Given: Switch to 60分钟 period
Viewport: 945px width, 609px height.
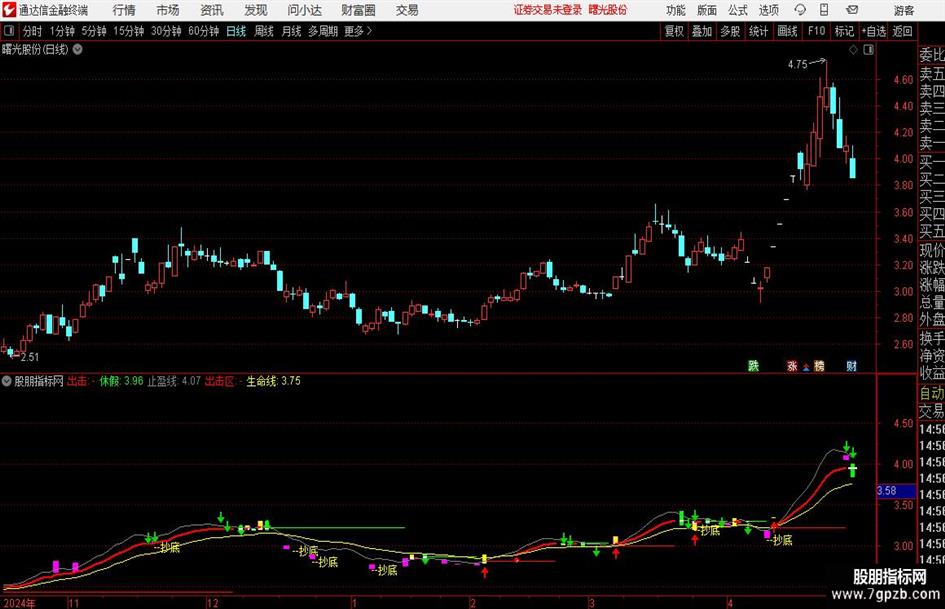Looking at the screenshot, I should point(204,31).
